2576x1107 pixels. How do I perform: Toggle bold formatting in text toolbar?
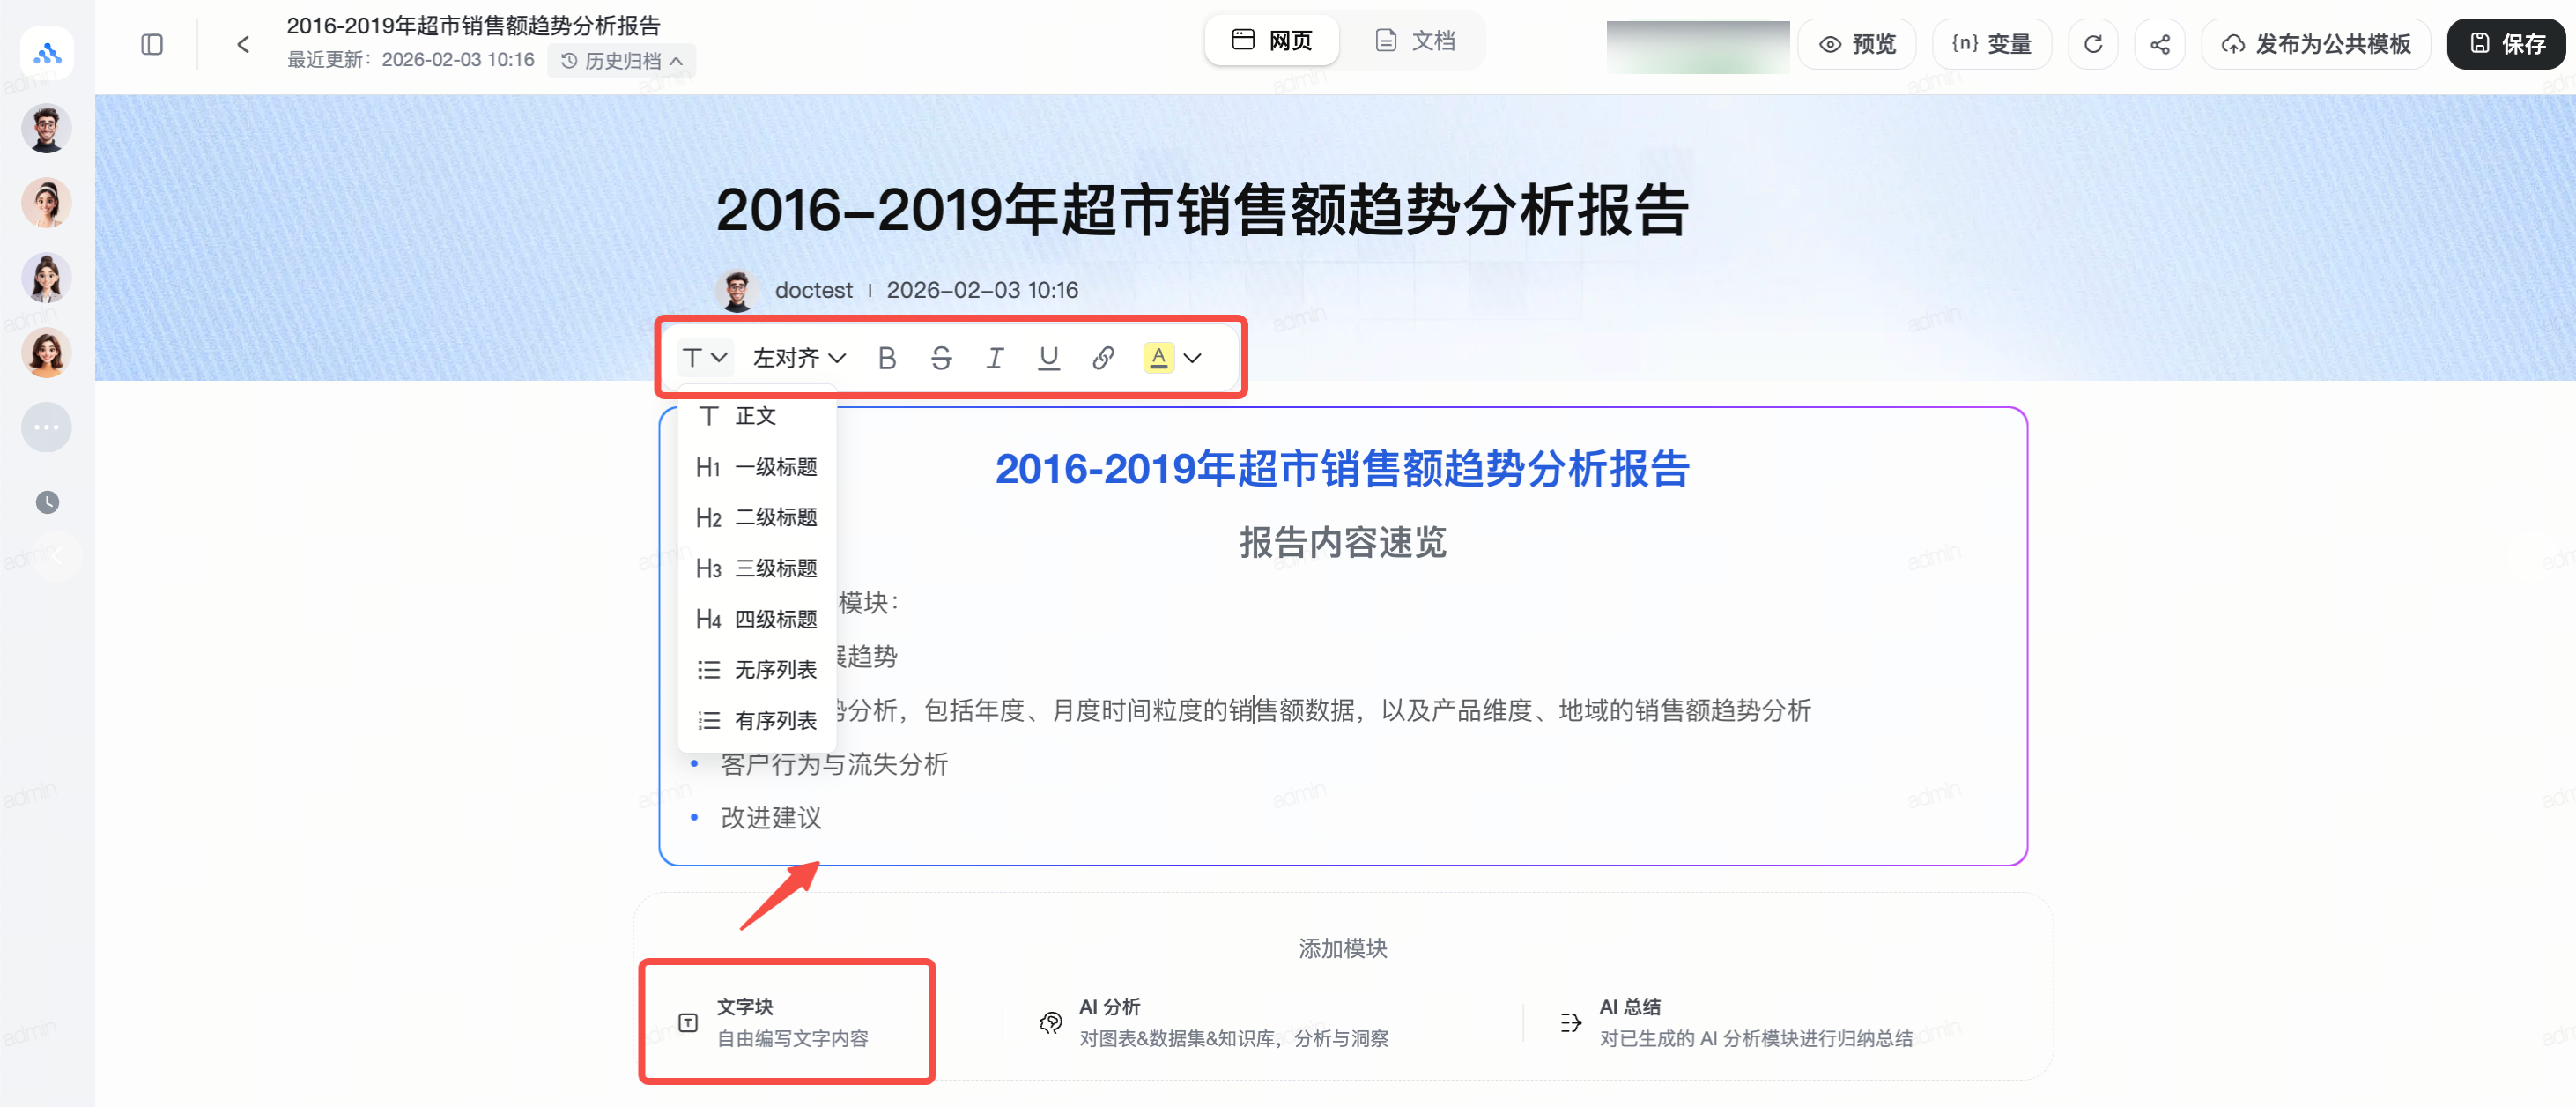pyautogui.click(x=886, y=358)
